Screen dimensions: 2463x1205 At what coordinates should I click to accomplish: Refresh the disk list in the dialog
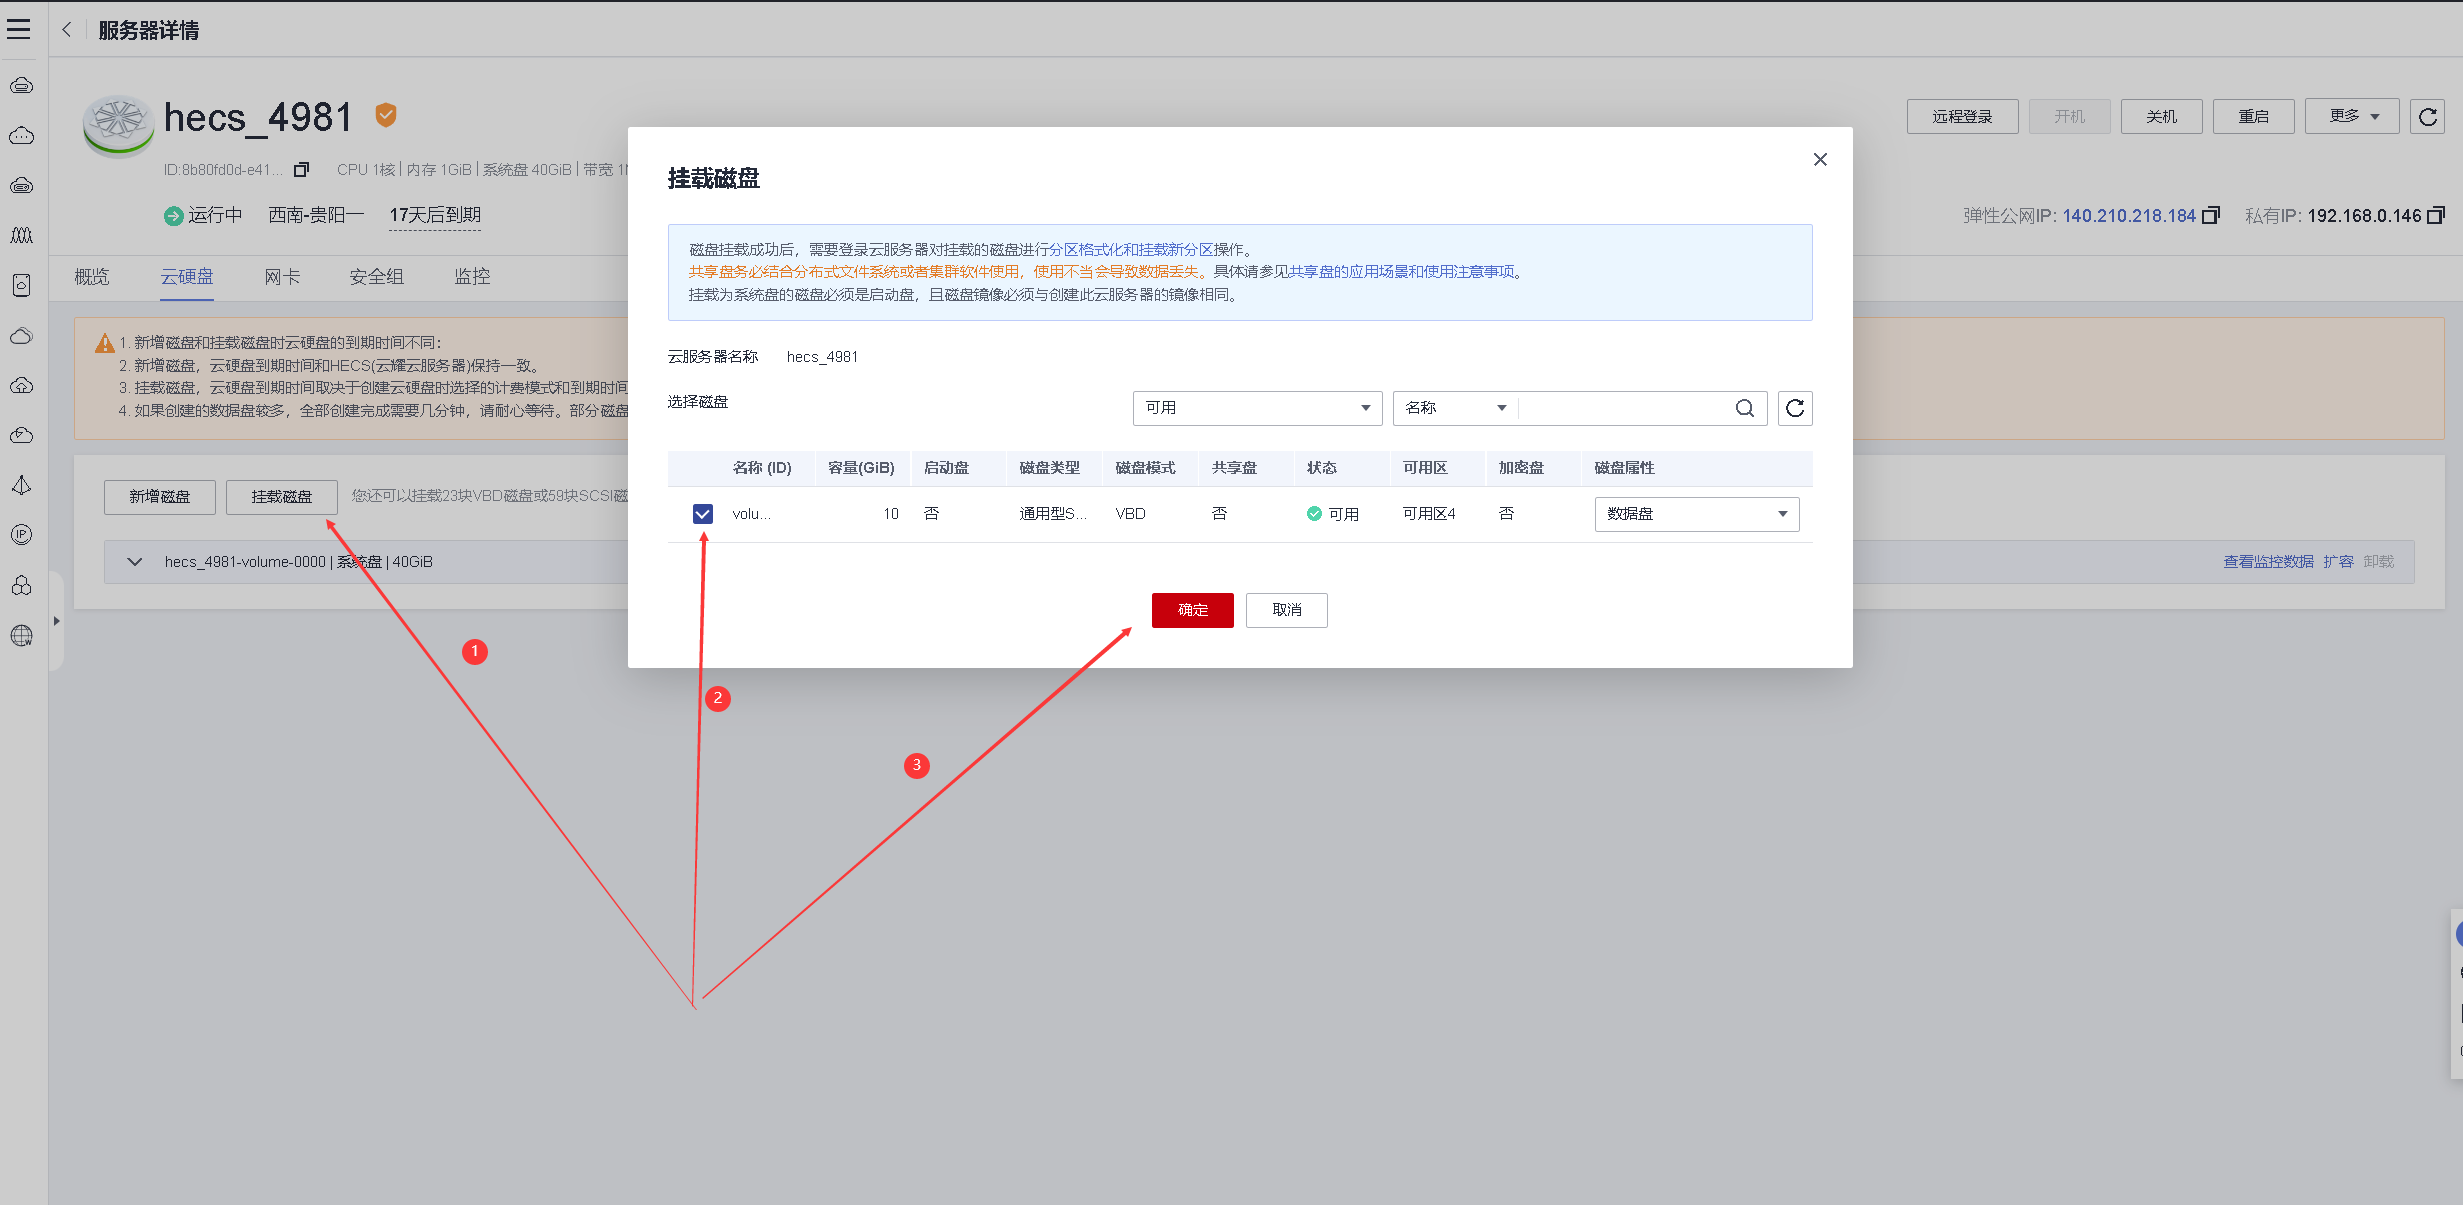1795,408
